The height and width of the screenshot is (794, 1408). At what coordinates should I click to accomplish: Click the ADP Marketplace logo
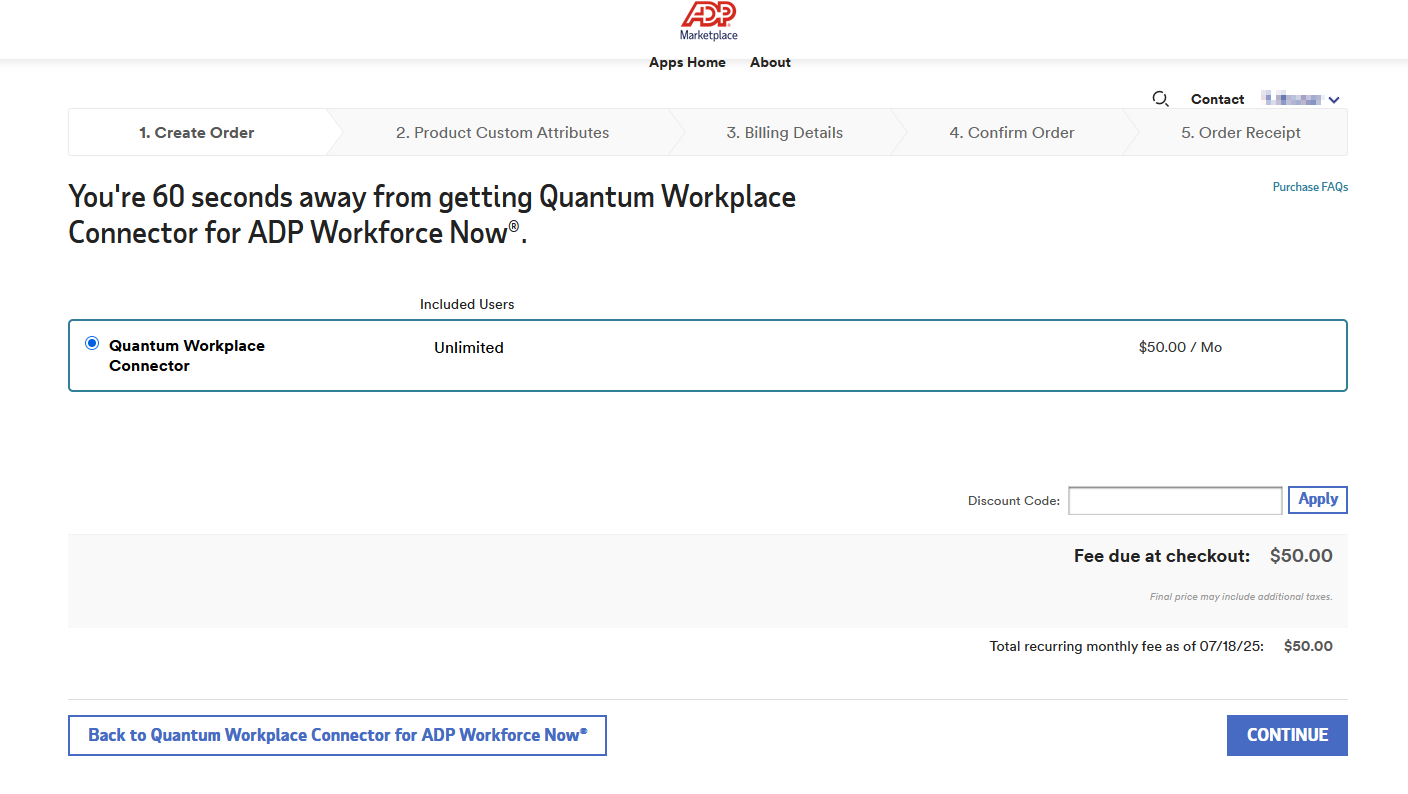(x=708, y=20)
